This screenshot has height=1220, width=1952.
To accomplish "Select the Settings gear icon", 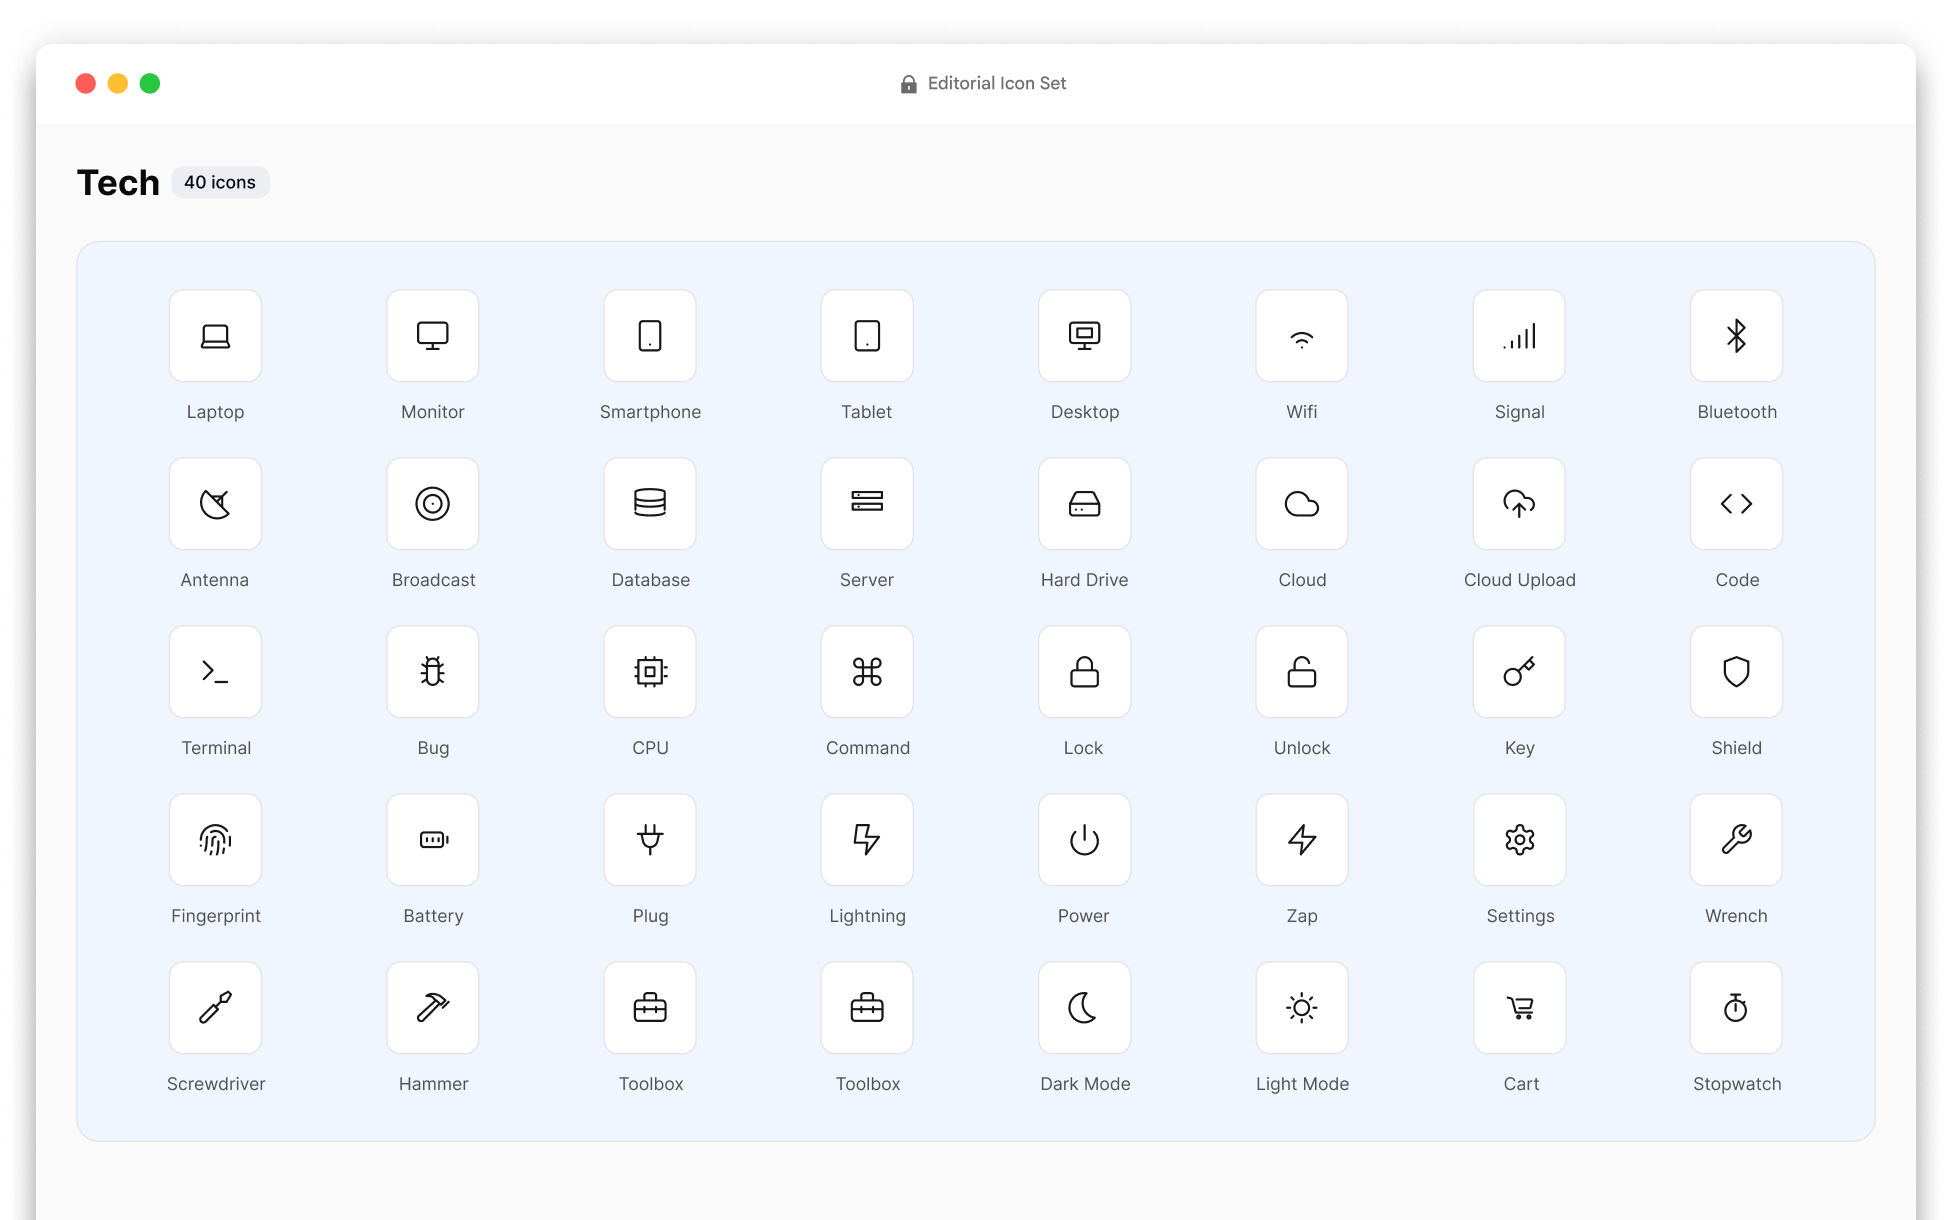I will (x=1519, y=840).
